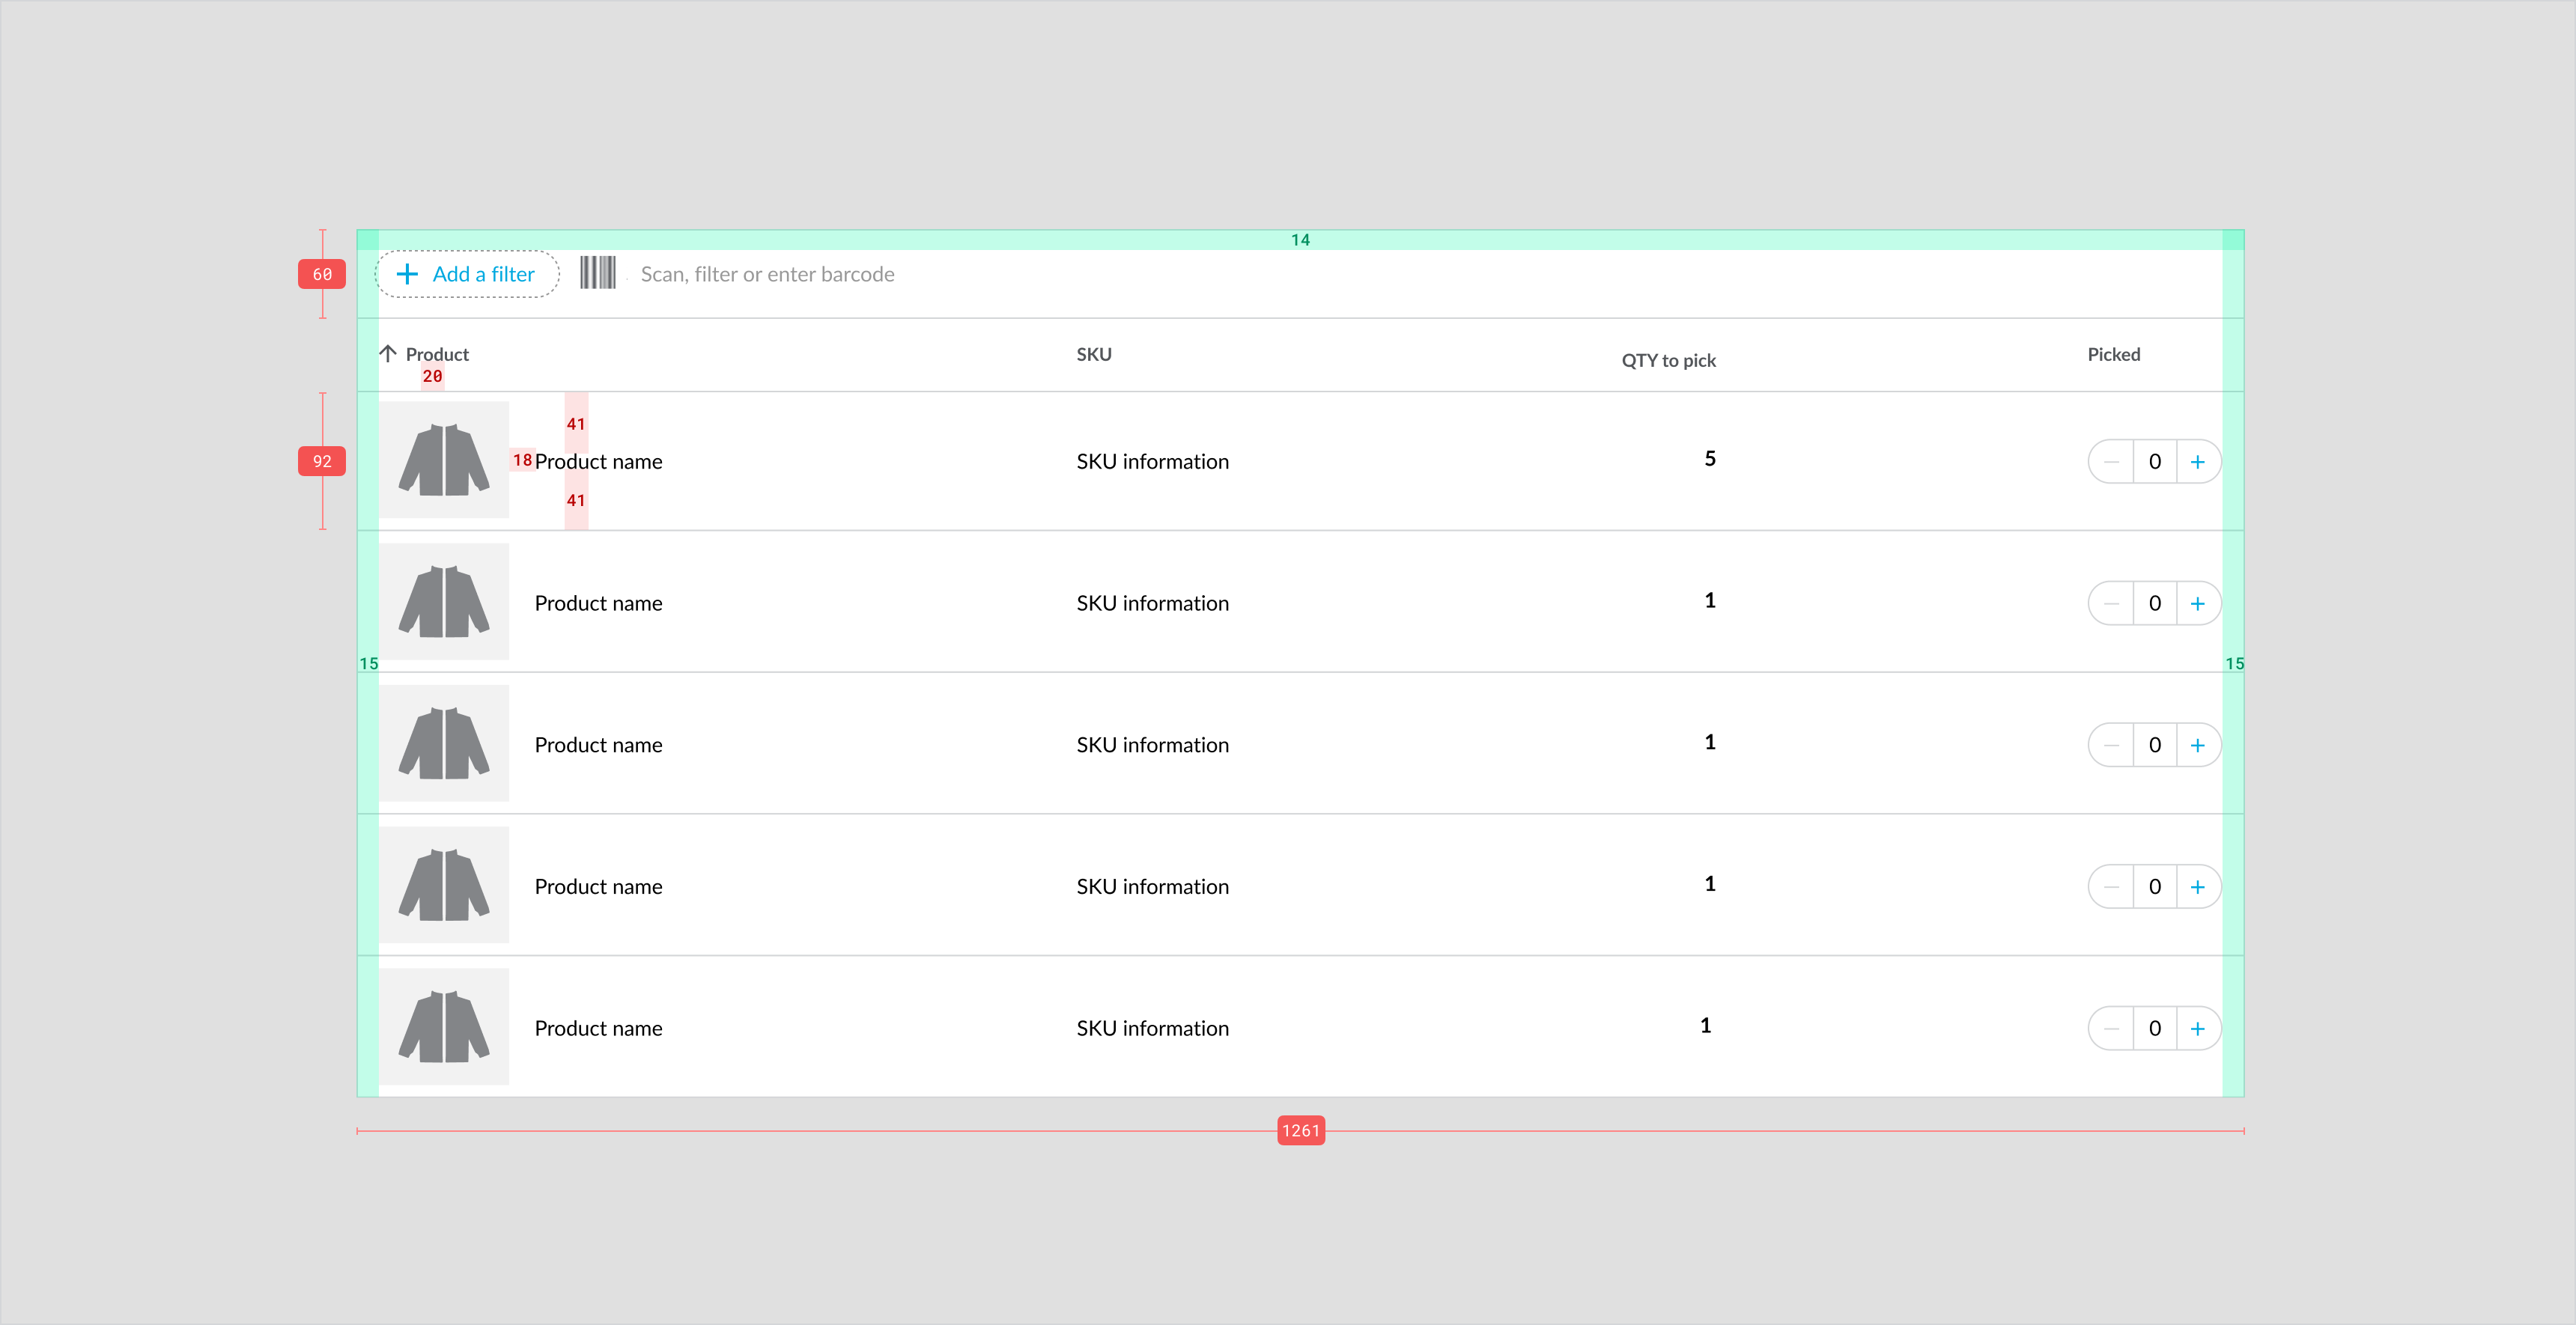Add one picked in last row
The image size is (2576, 1325).
2197,1029
